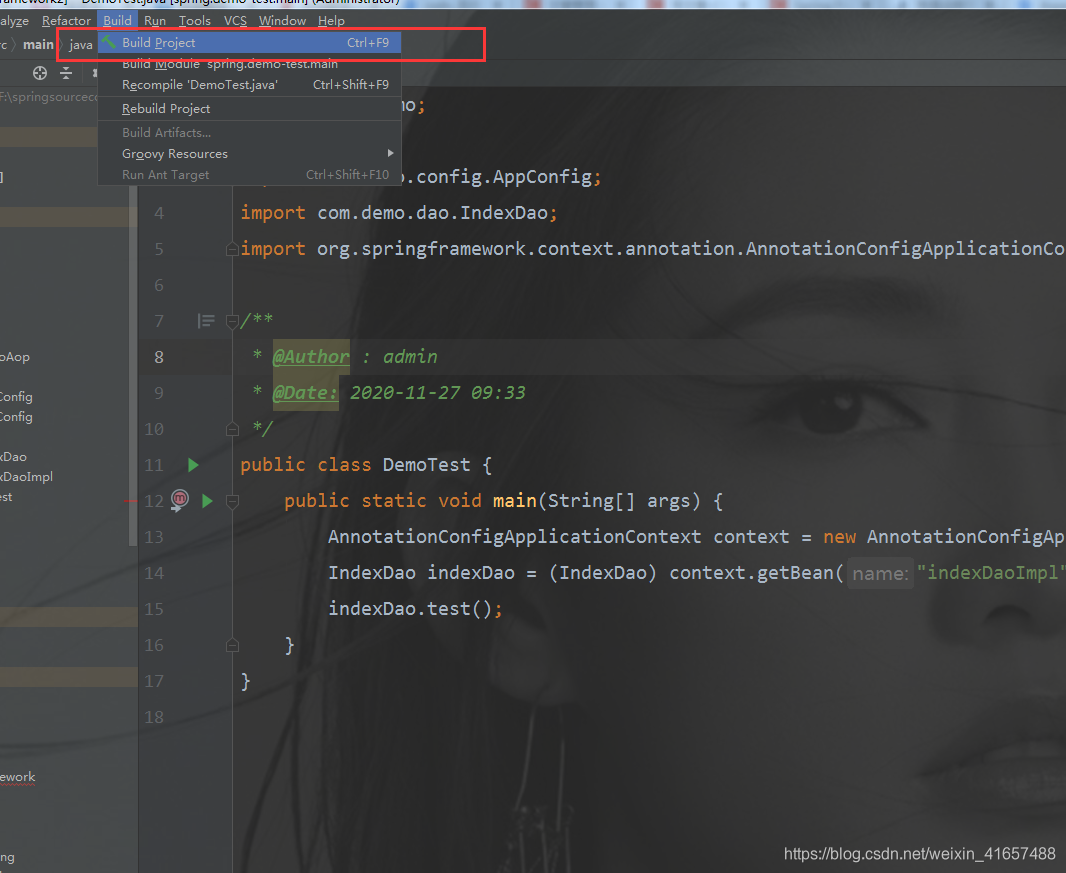Click the @Author tag in the comment
1066x873 pixels.
[311, 357]
